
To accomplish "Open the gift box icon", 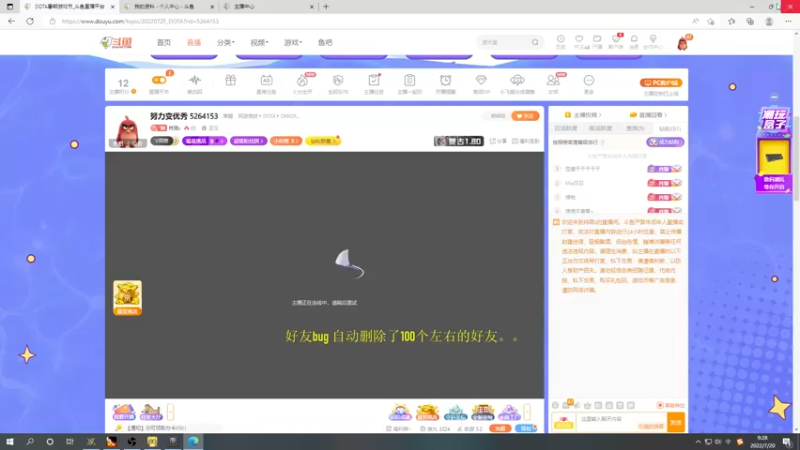I will 231,80.
